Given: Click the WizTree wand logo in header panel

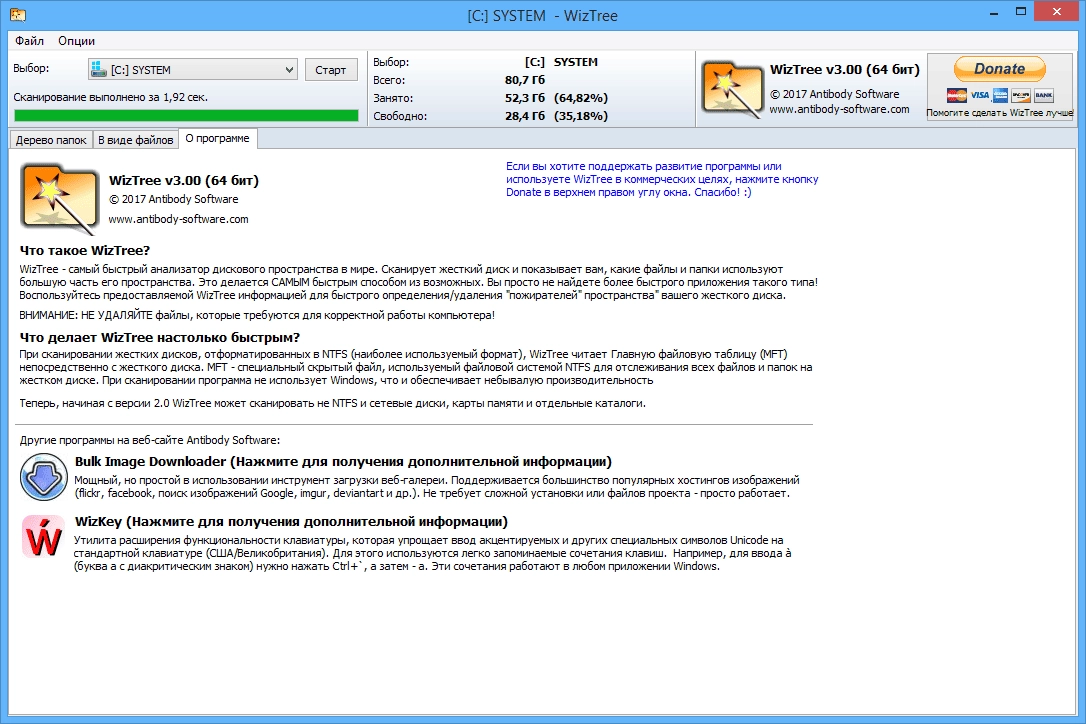Looking at the screenshot, I should pos(732,89).
